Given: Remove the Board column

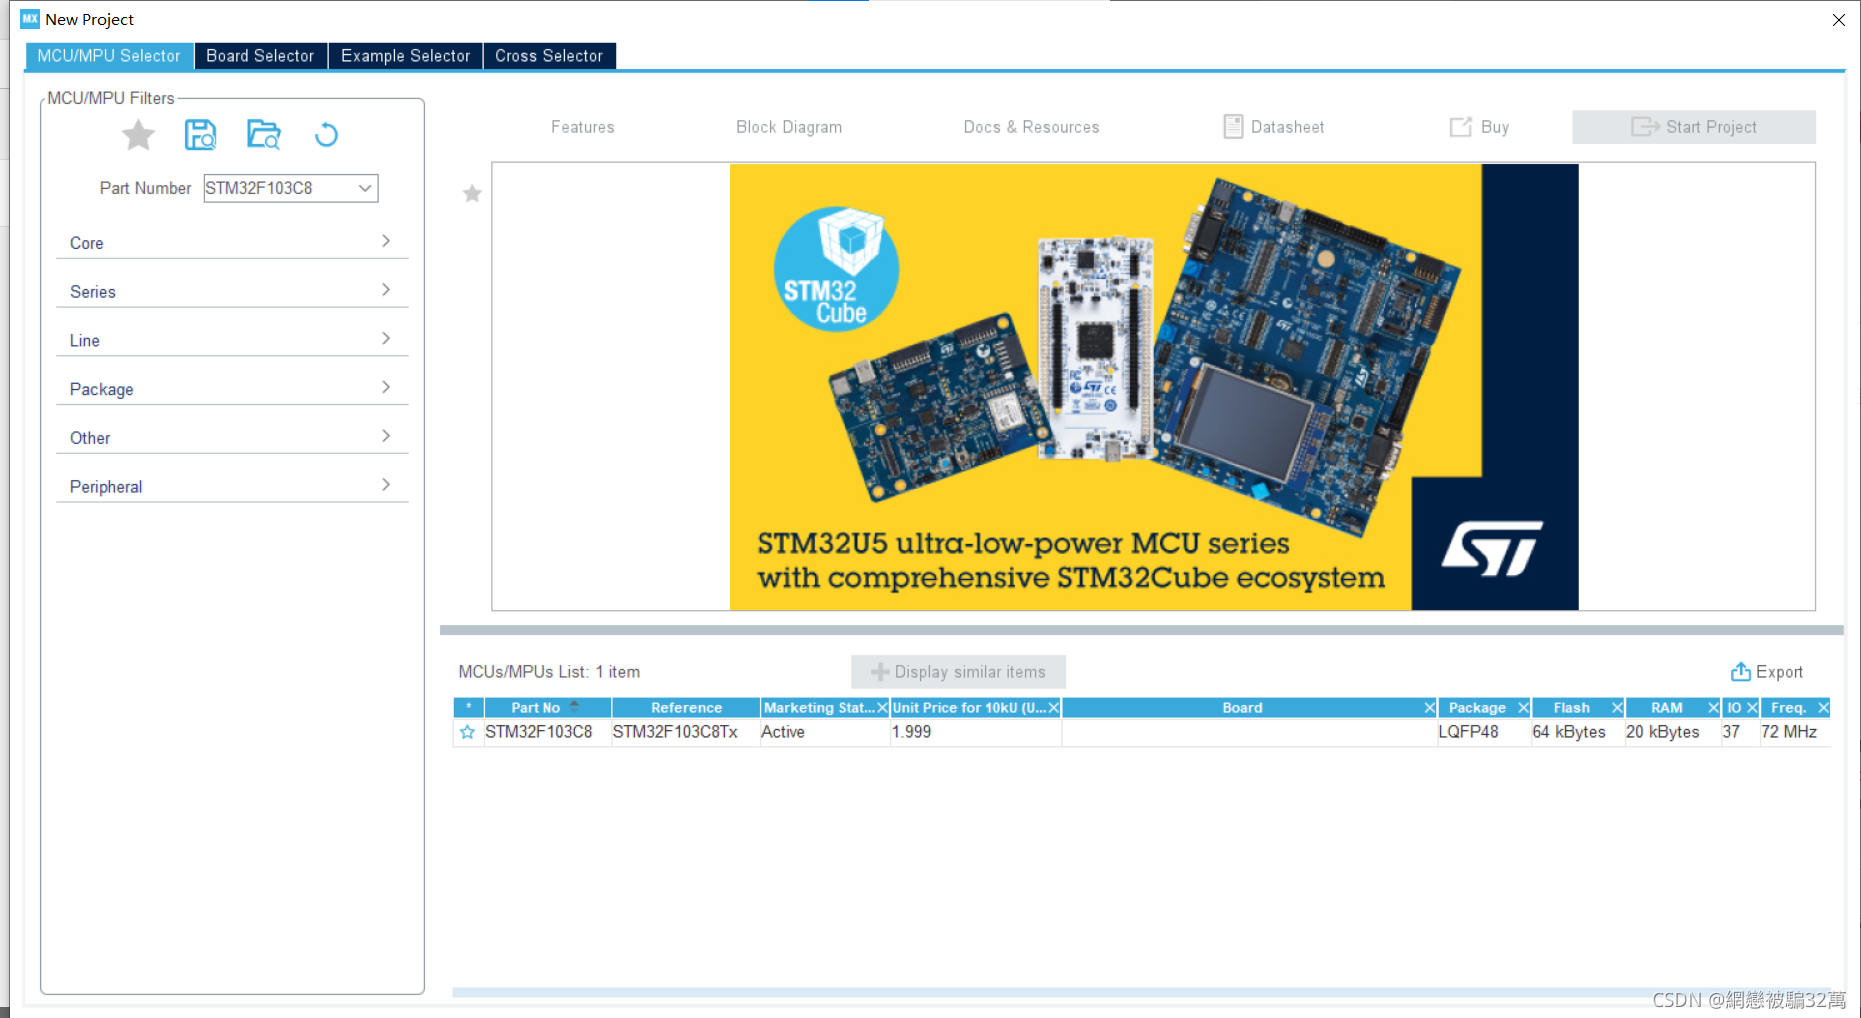Looking at the screenshot, I should click(1430, 708).
